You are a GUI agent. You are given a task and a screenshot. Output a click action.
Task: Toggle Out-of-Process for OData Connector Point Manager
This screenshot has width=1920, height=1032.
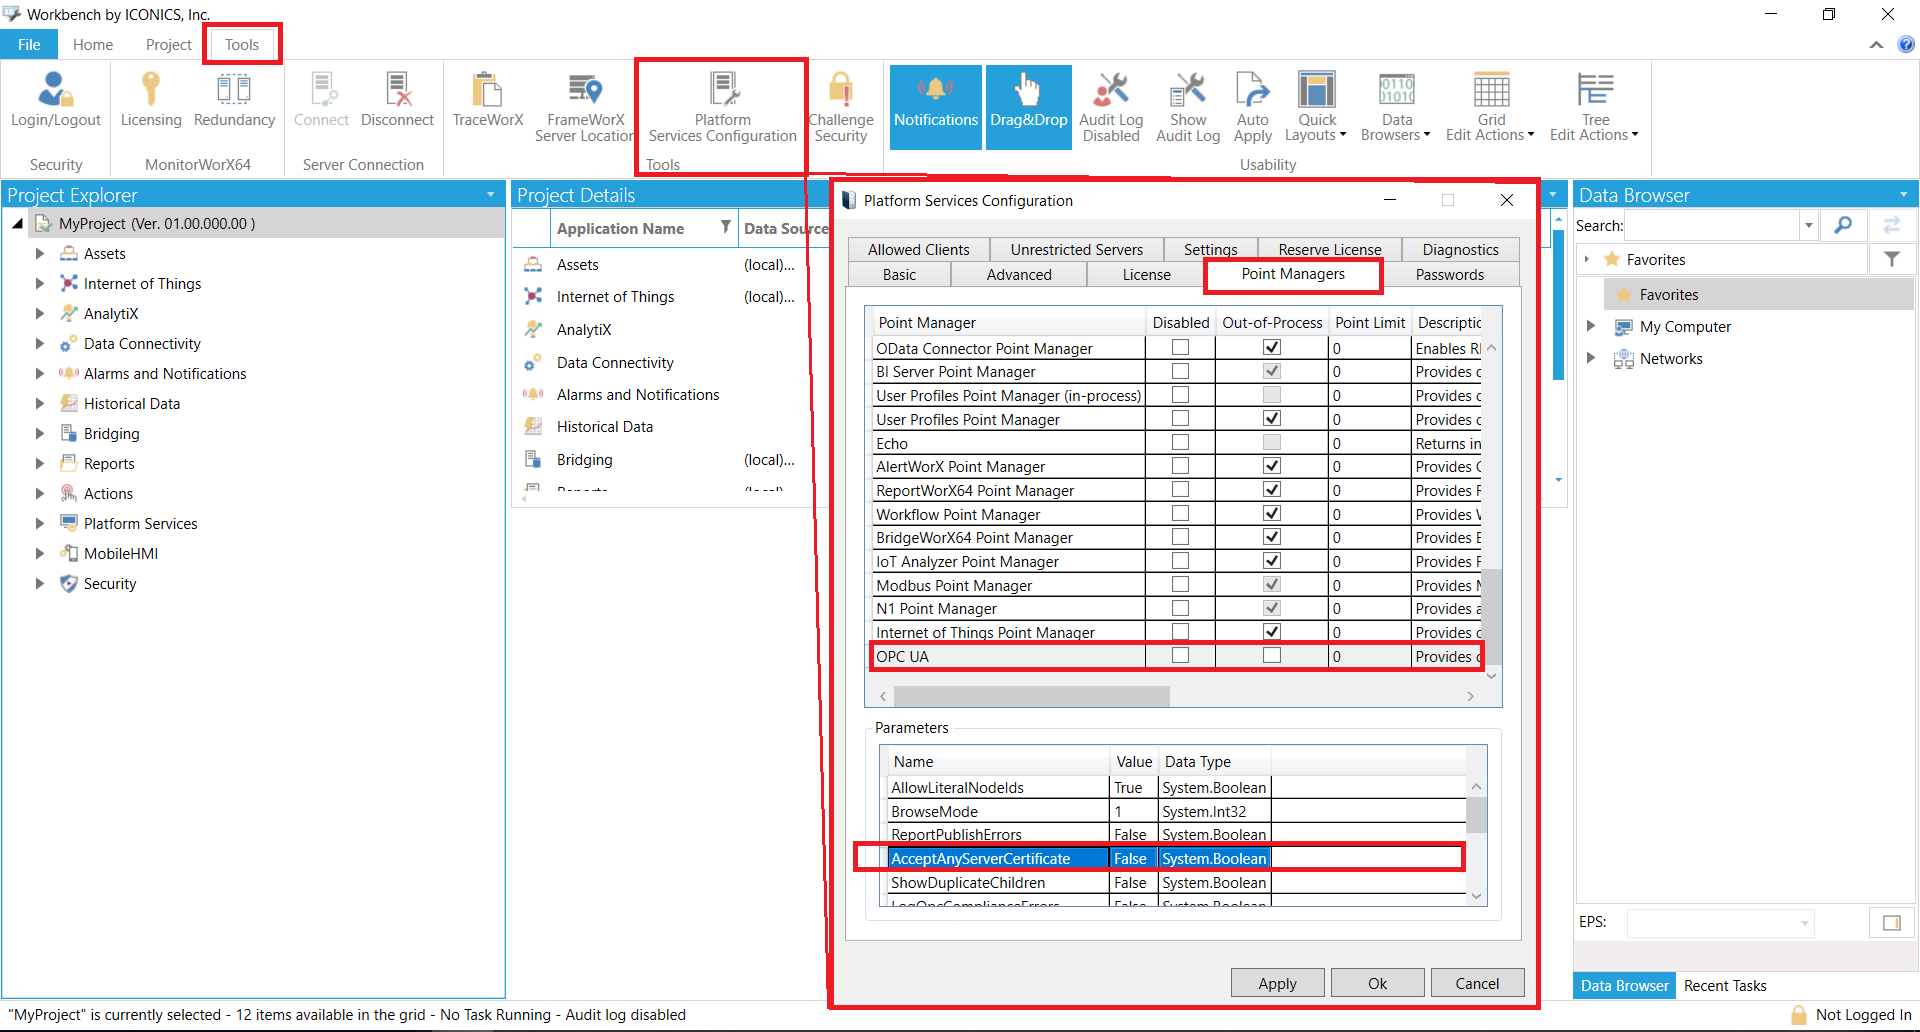click(1272, 347)
